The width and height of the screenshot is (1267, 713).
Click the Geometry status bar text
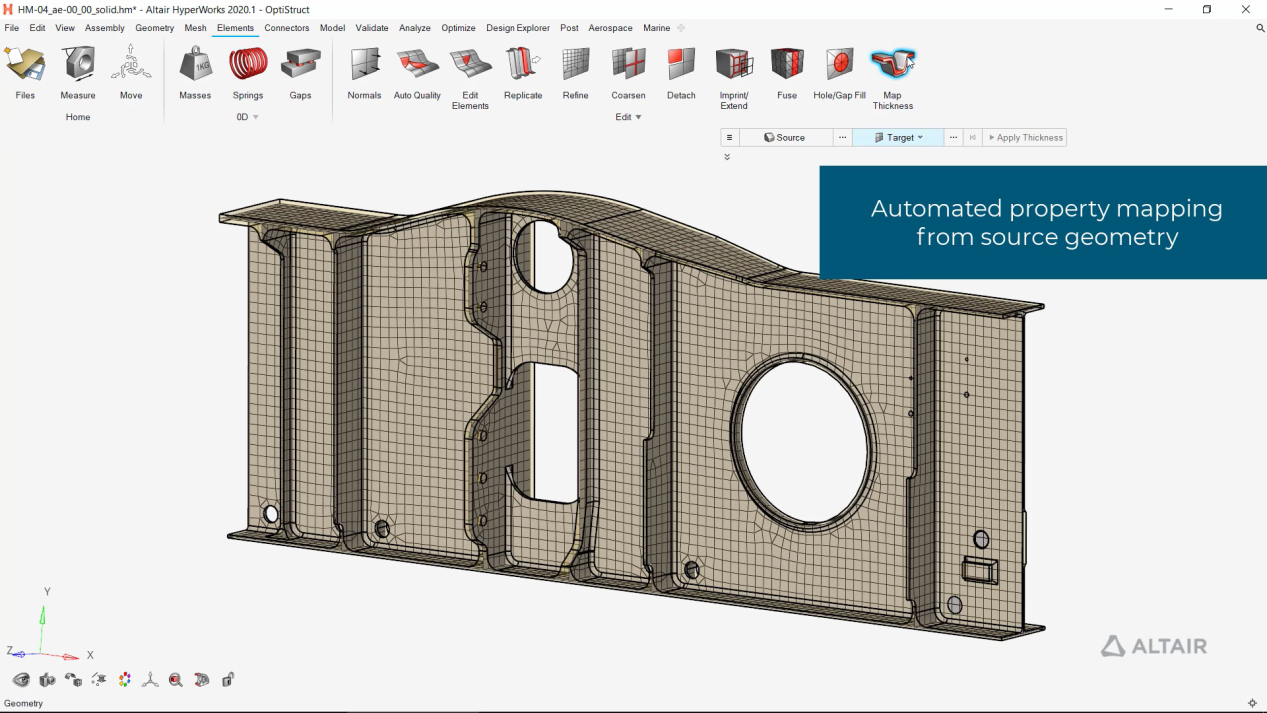coord(23,703)
